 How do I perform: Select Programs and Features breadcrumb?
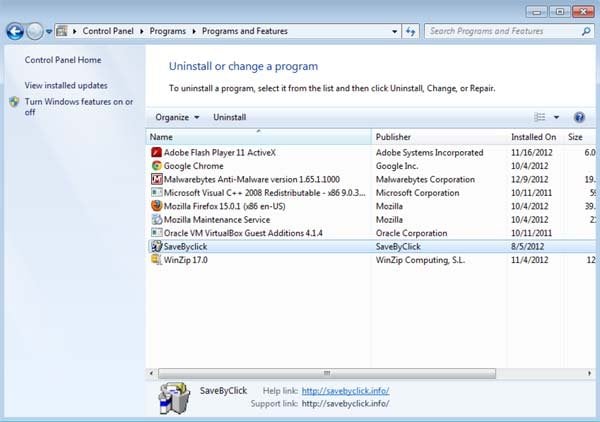point(245,31)
